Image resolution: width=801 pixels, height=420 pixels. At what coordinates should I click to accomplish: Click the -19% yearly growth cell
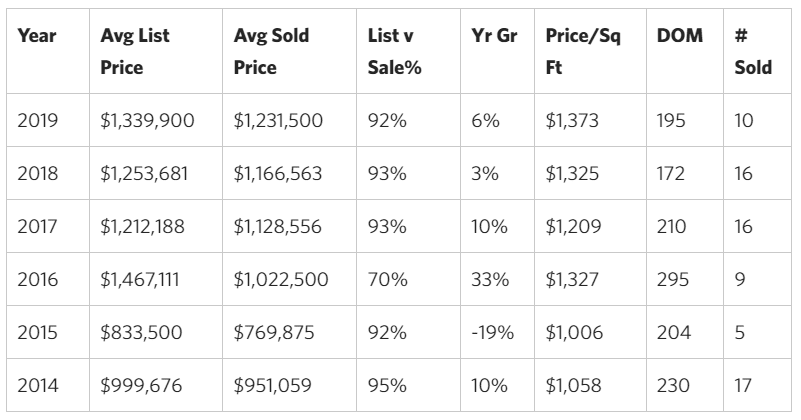pyautogui.click(x=492, y=332)
